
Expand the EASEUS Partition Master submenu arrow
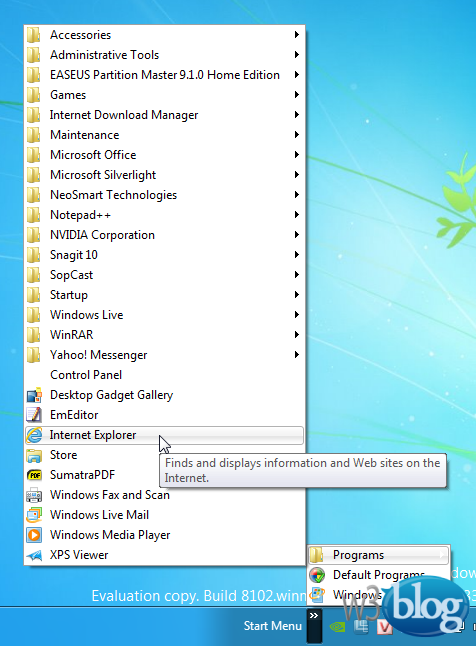point(297,75)
